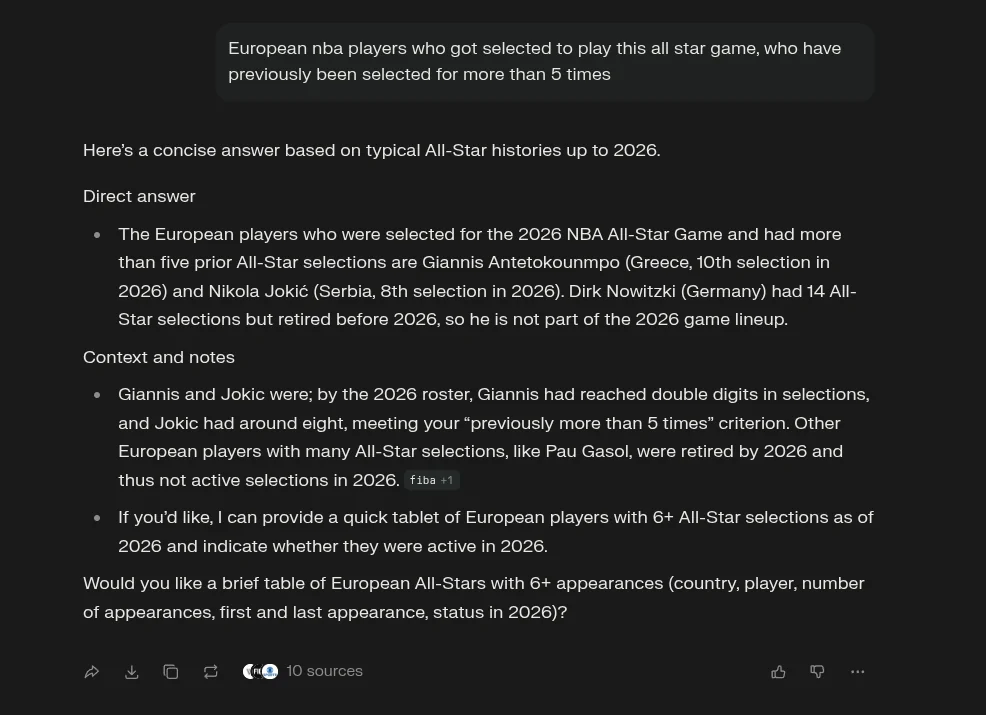Screen dimensions: 986x715
Task: Click the rewrite/regenerate arrows icon
Action: pos(210,672)
